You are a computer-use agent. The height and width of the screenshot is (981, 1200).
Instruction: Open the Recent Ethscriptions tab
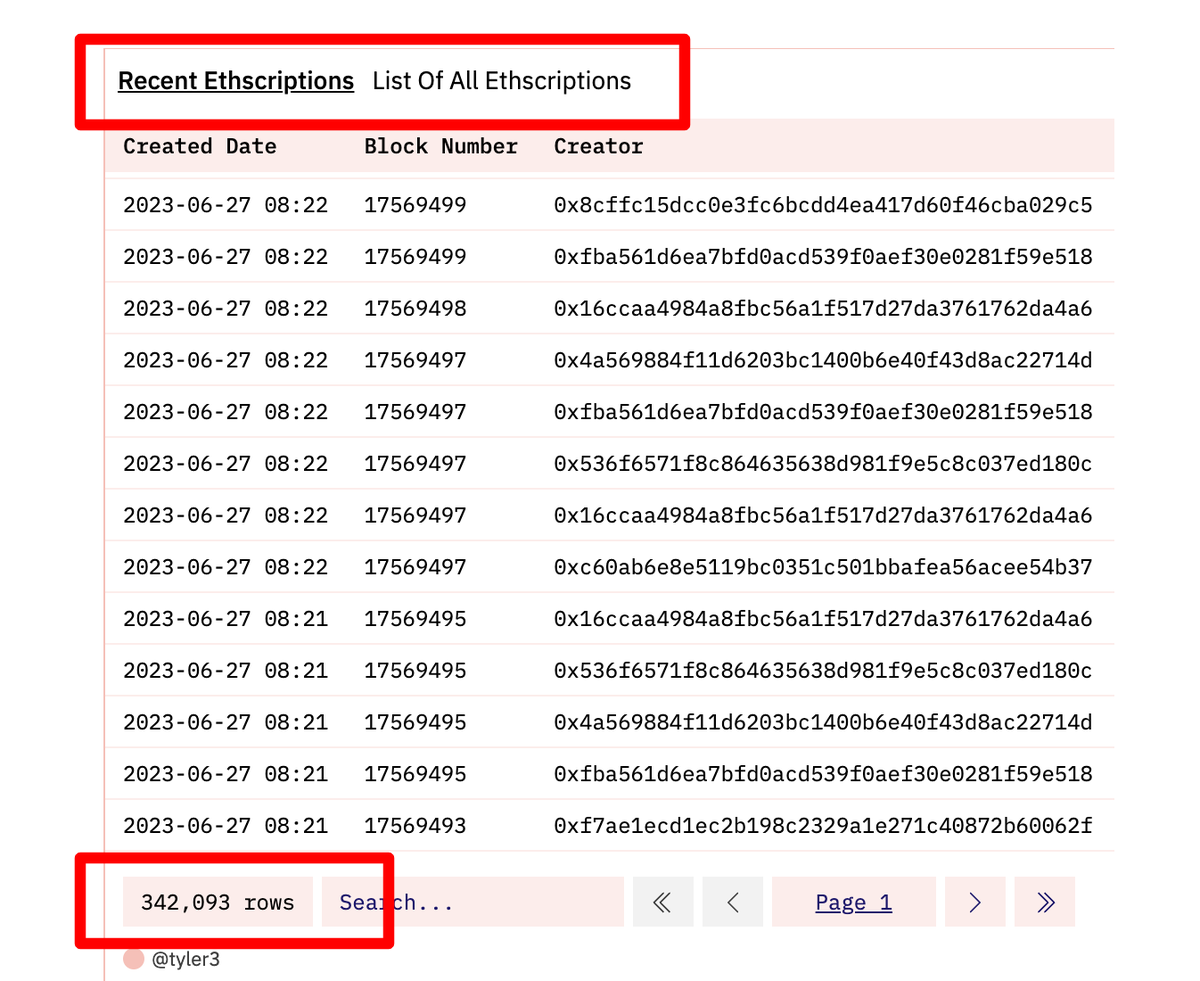[236, 81]
